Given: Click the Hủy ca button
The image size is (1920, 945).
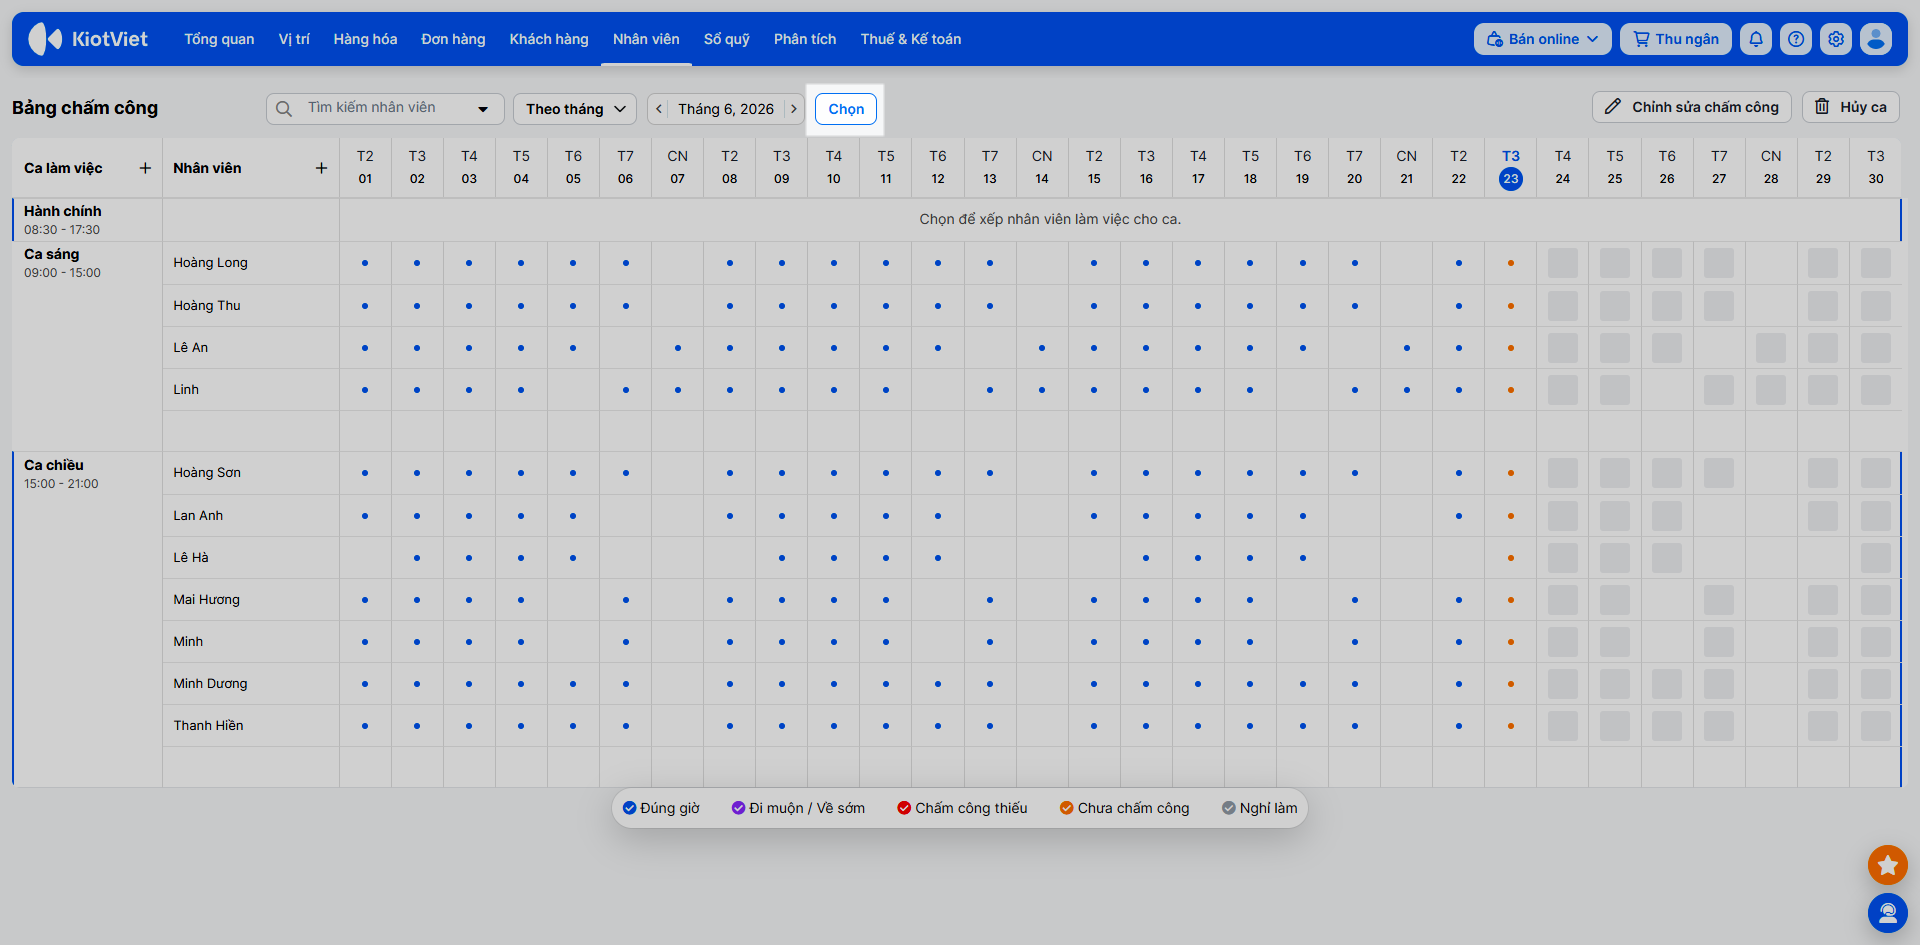Looking at the screenshot, I should point(1851,107).
